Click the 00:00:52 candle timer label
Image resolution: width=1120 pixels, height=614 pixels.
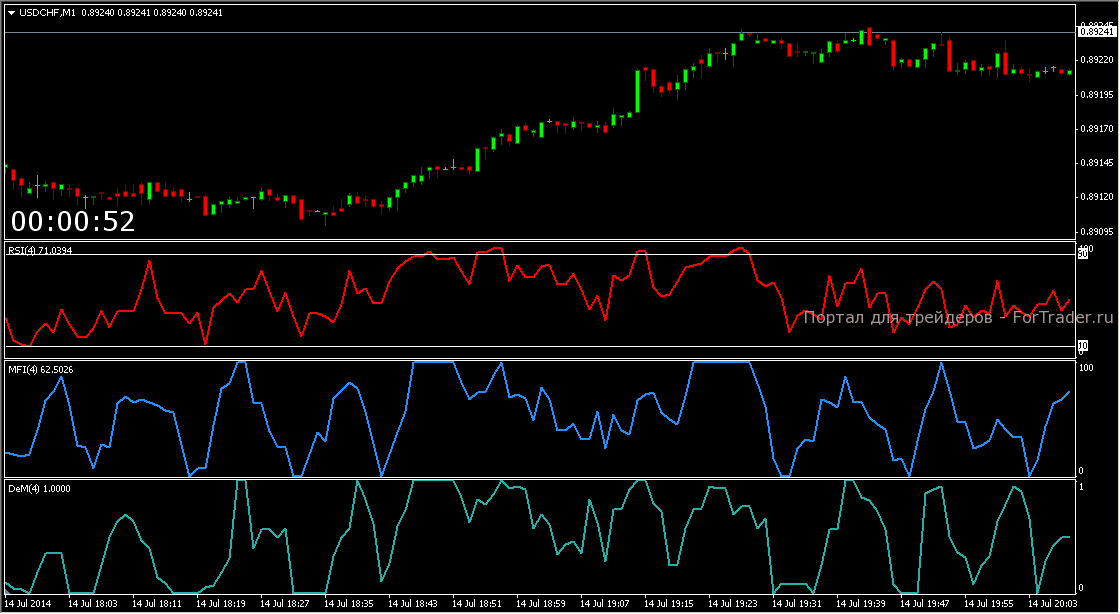click(x=73, y=222)
